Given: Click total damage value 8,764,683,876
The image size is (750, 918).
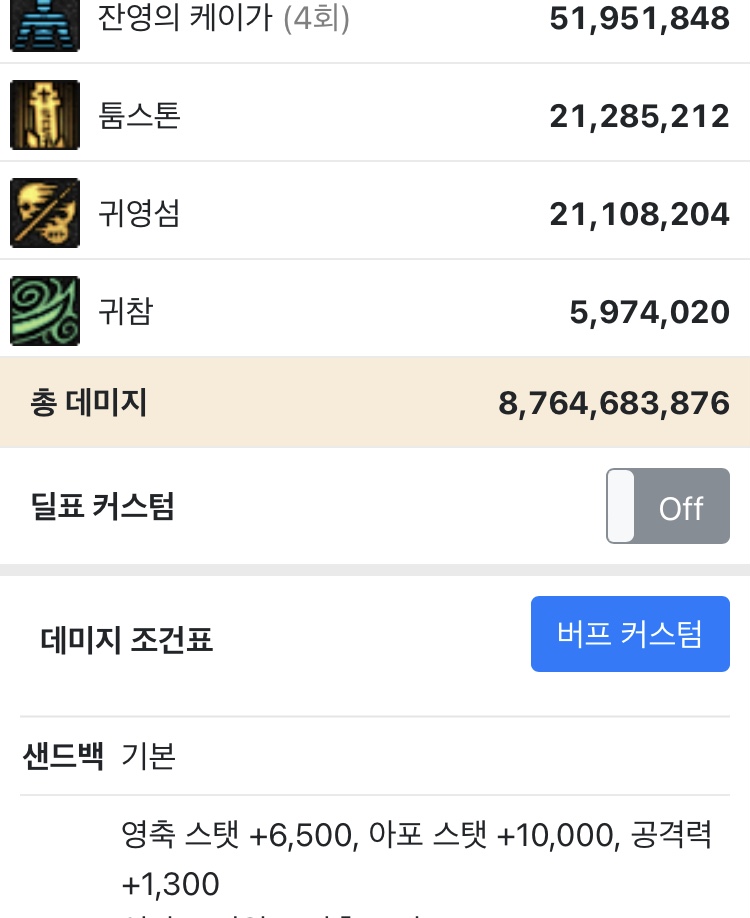Looking at the screenshot, I should pos(614,403).
